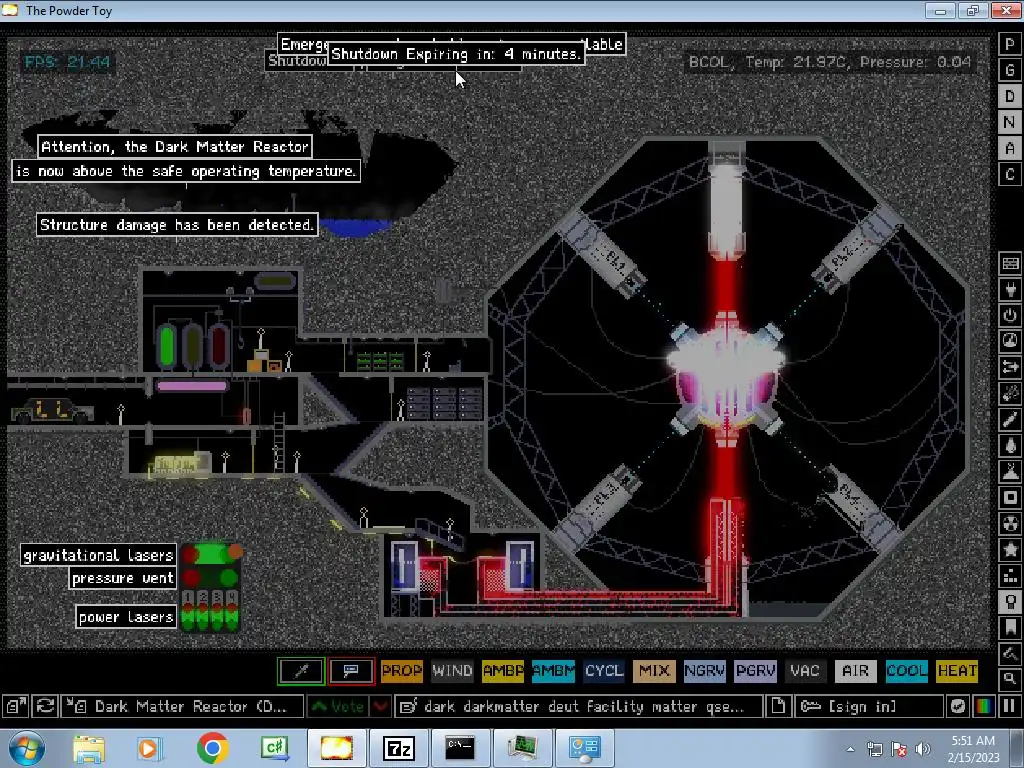The width and height of the screenshot is (1024, 768).
Task: Open the Decoration tools (brush icon)
Action: (1010, 653)
